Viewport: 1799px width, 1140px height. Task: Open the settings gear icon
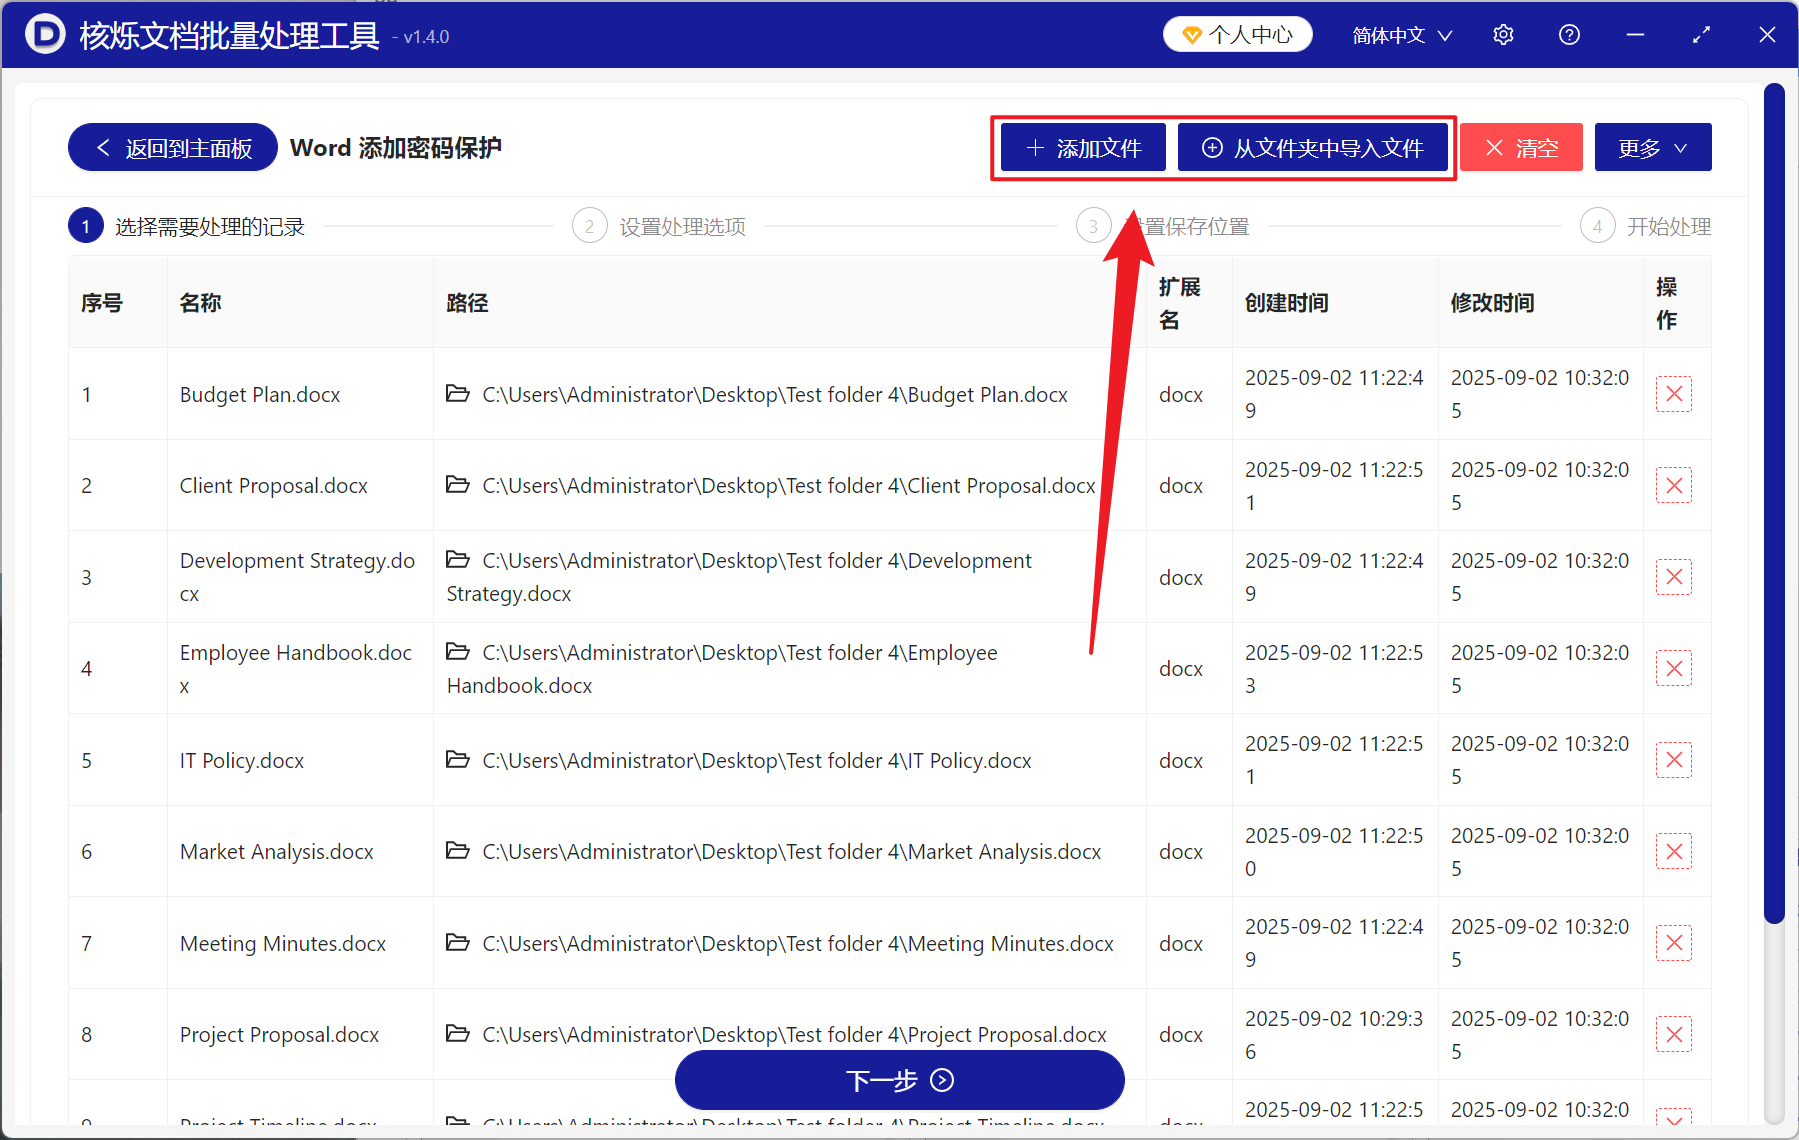click(x=1503, y=34)
